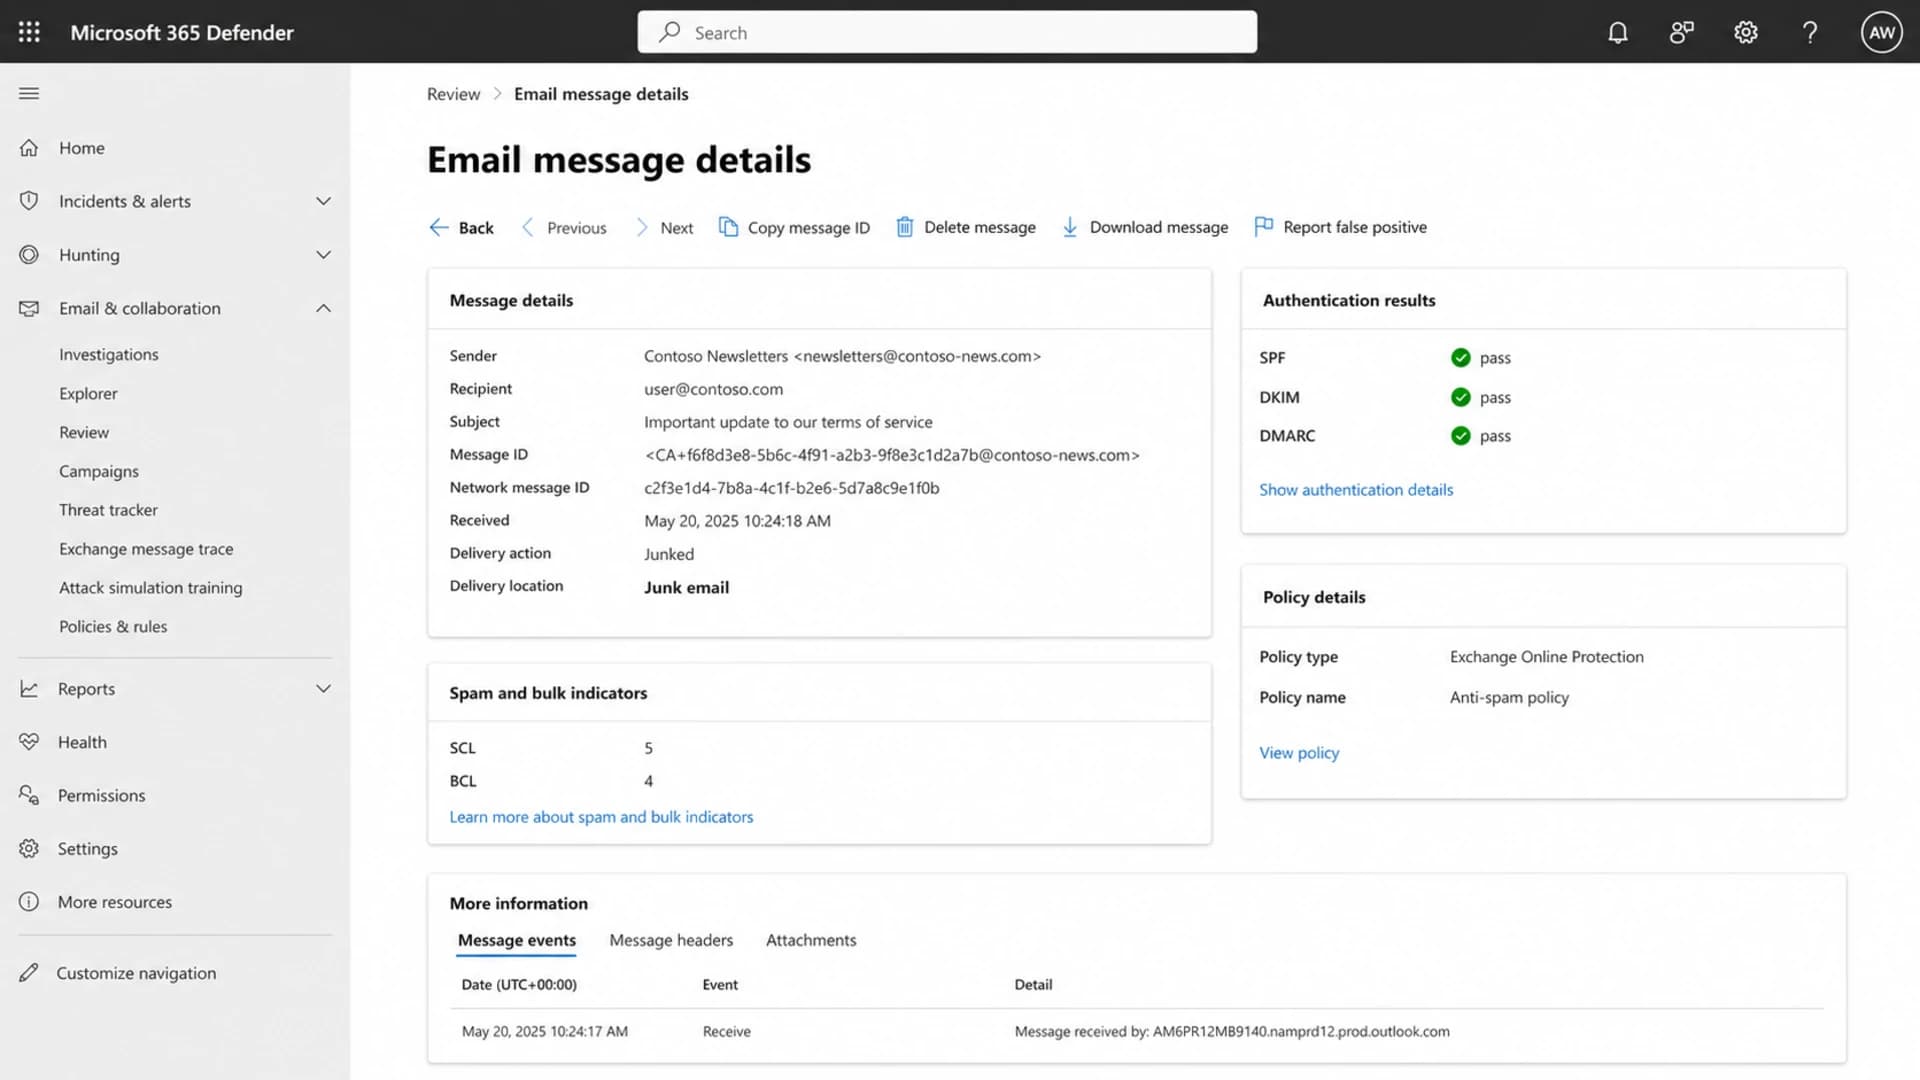This screenshot has height=1080, width=1920.
Task: Open Policies & rules
Action: [113, 627]
